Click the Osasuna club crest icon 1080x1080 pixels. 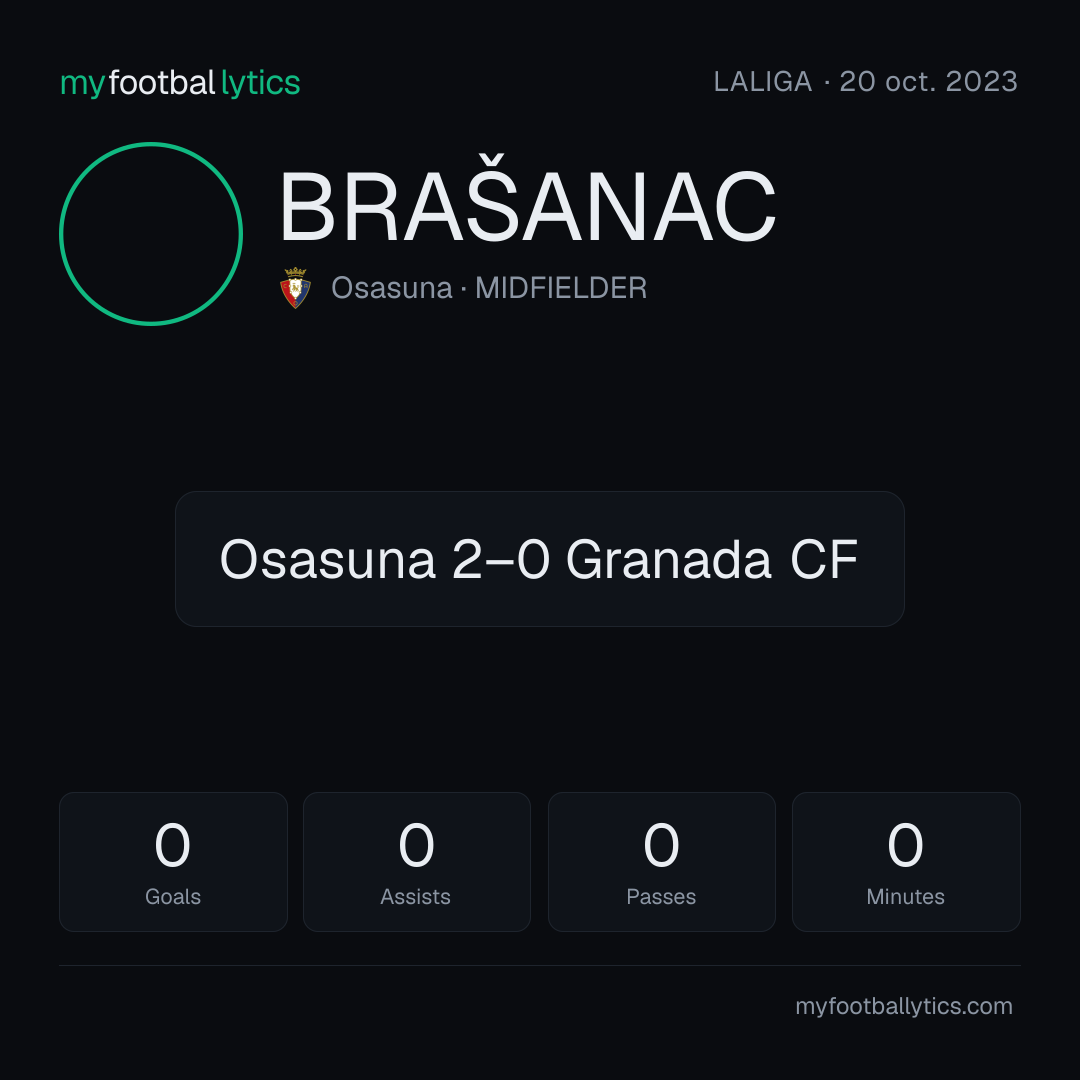coord(295,287)
